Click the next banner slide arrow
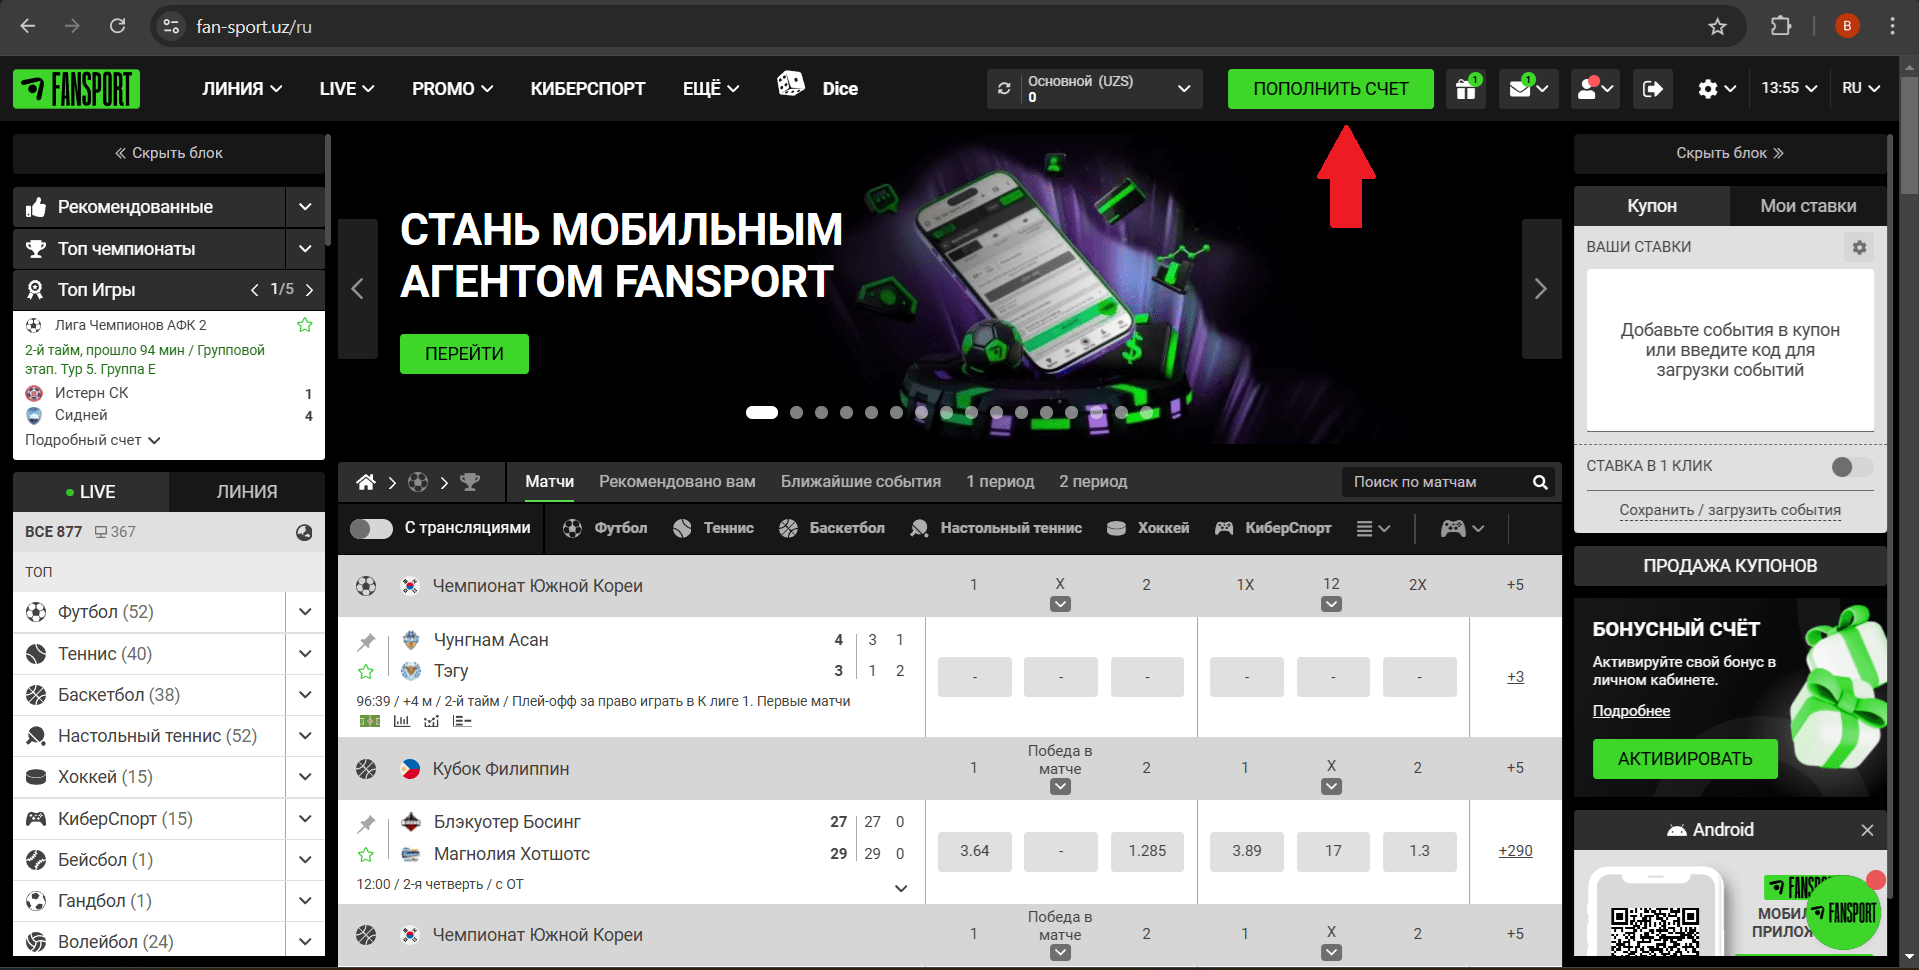 1541,289
